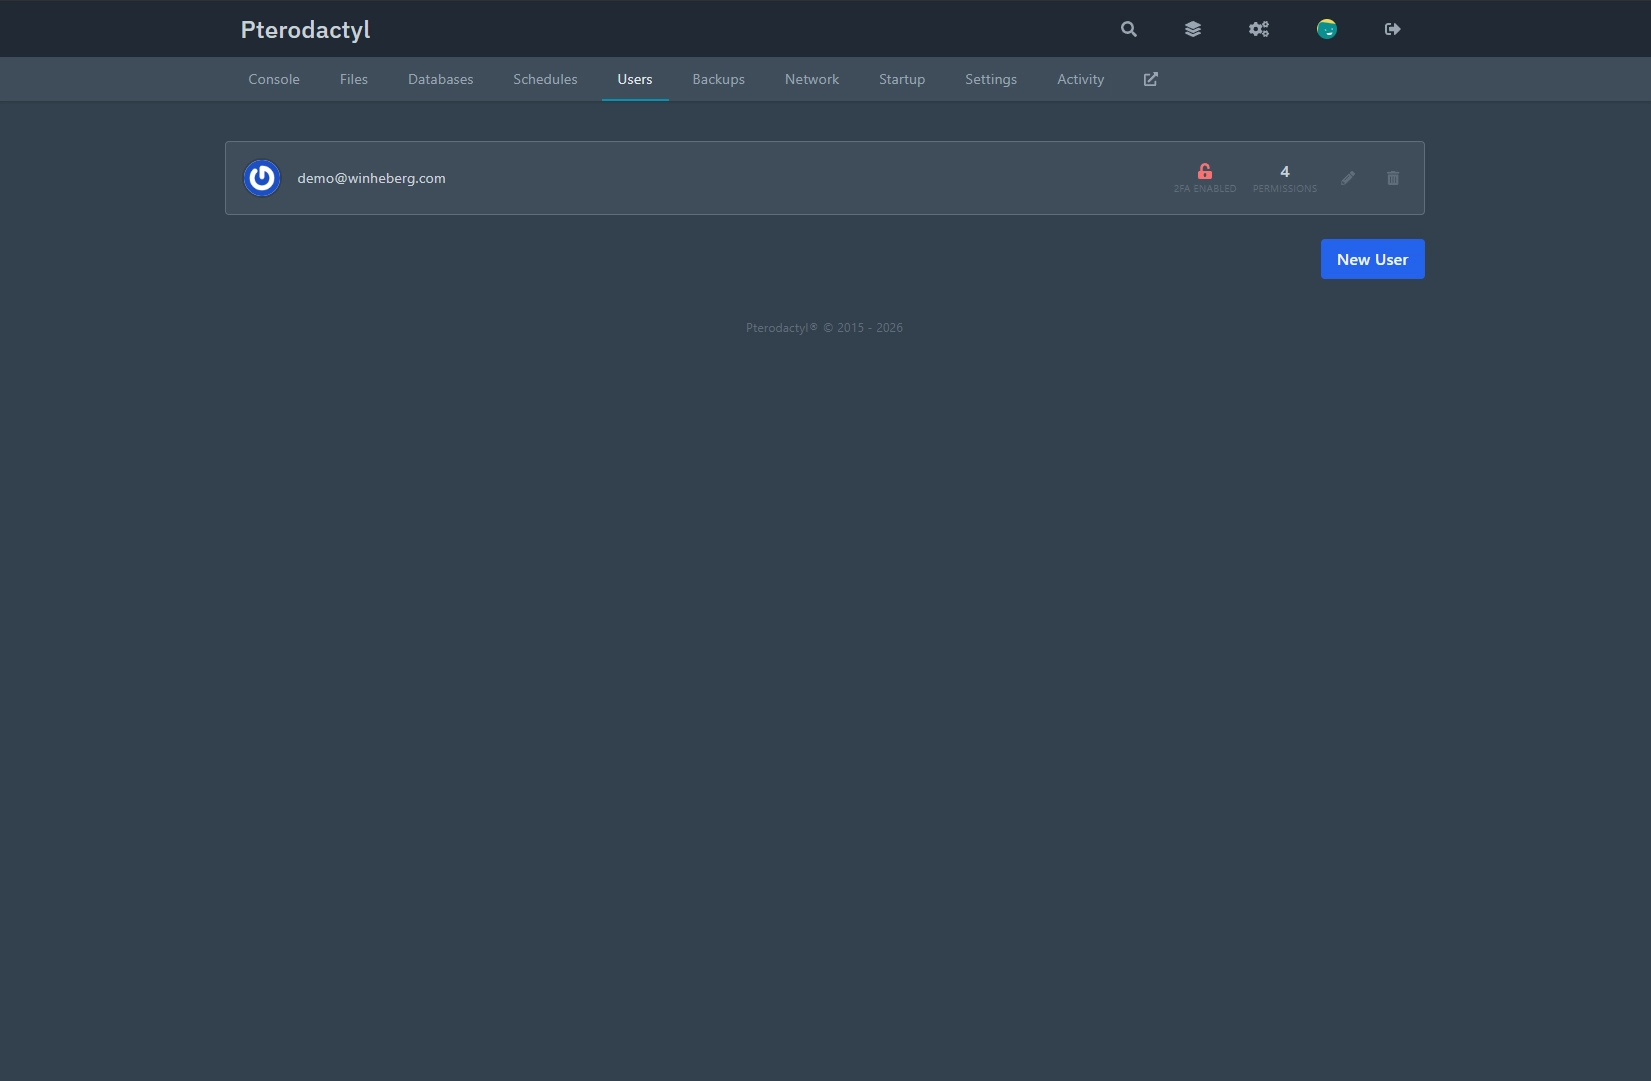Open the Files tab
Image resolution: width=1651 pixels, height=1081 pixels.
point(354,79)
